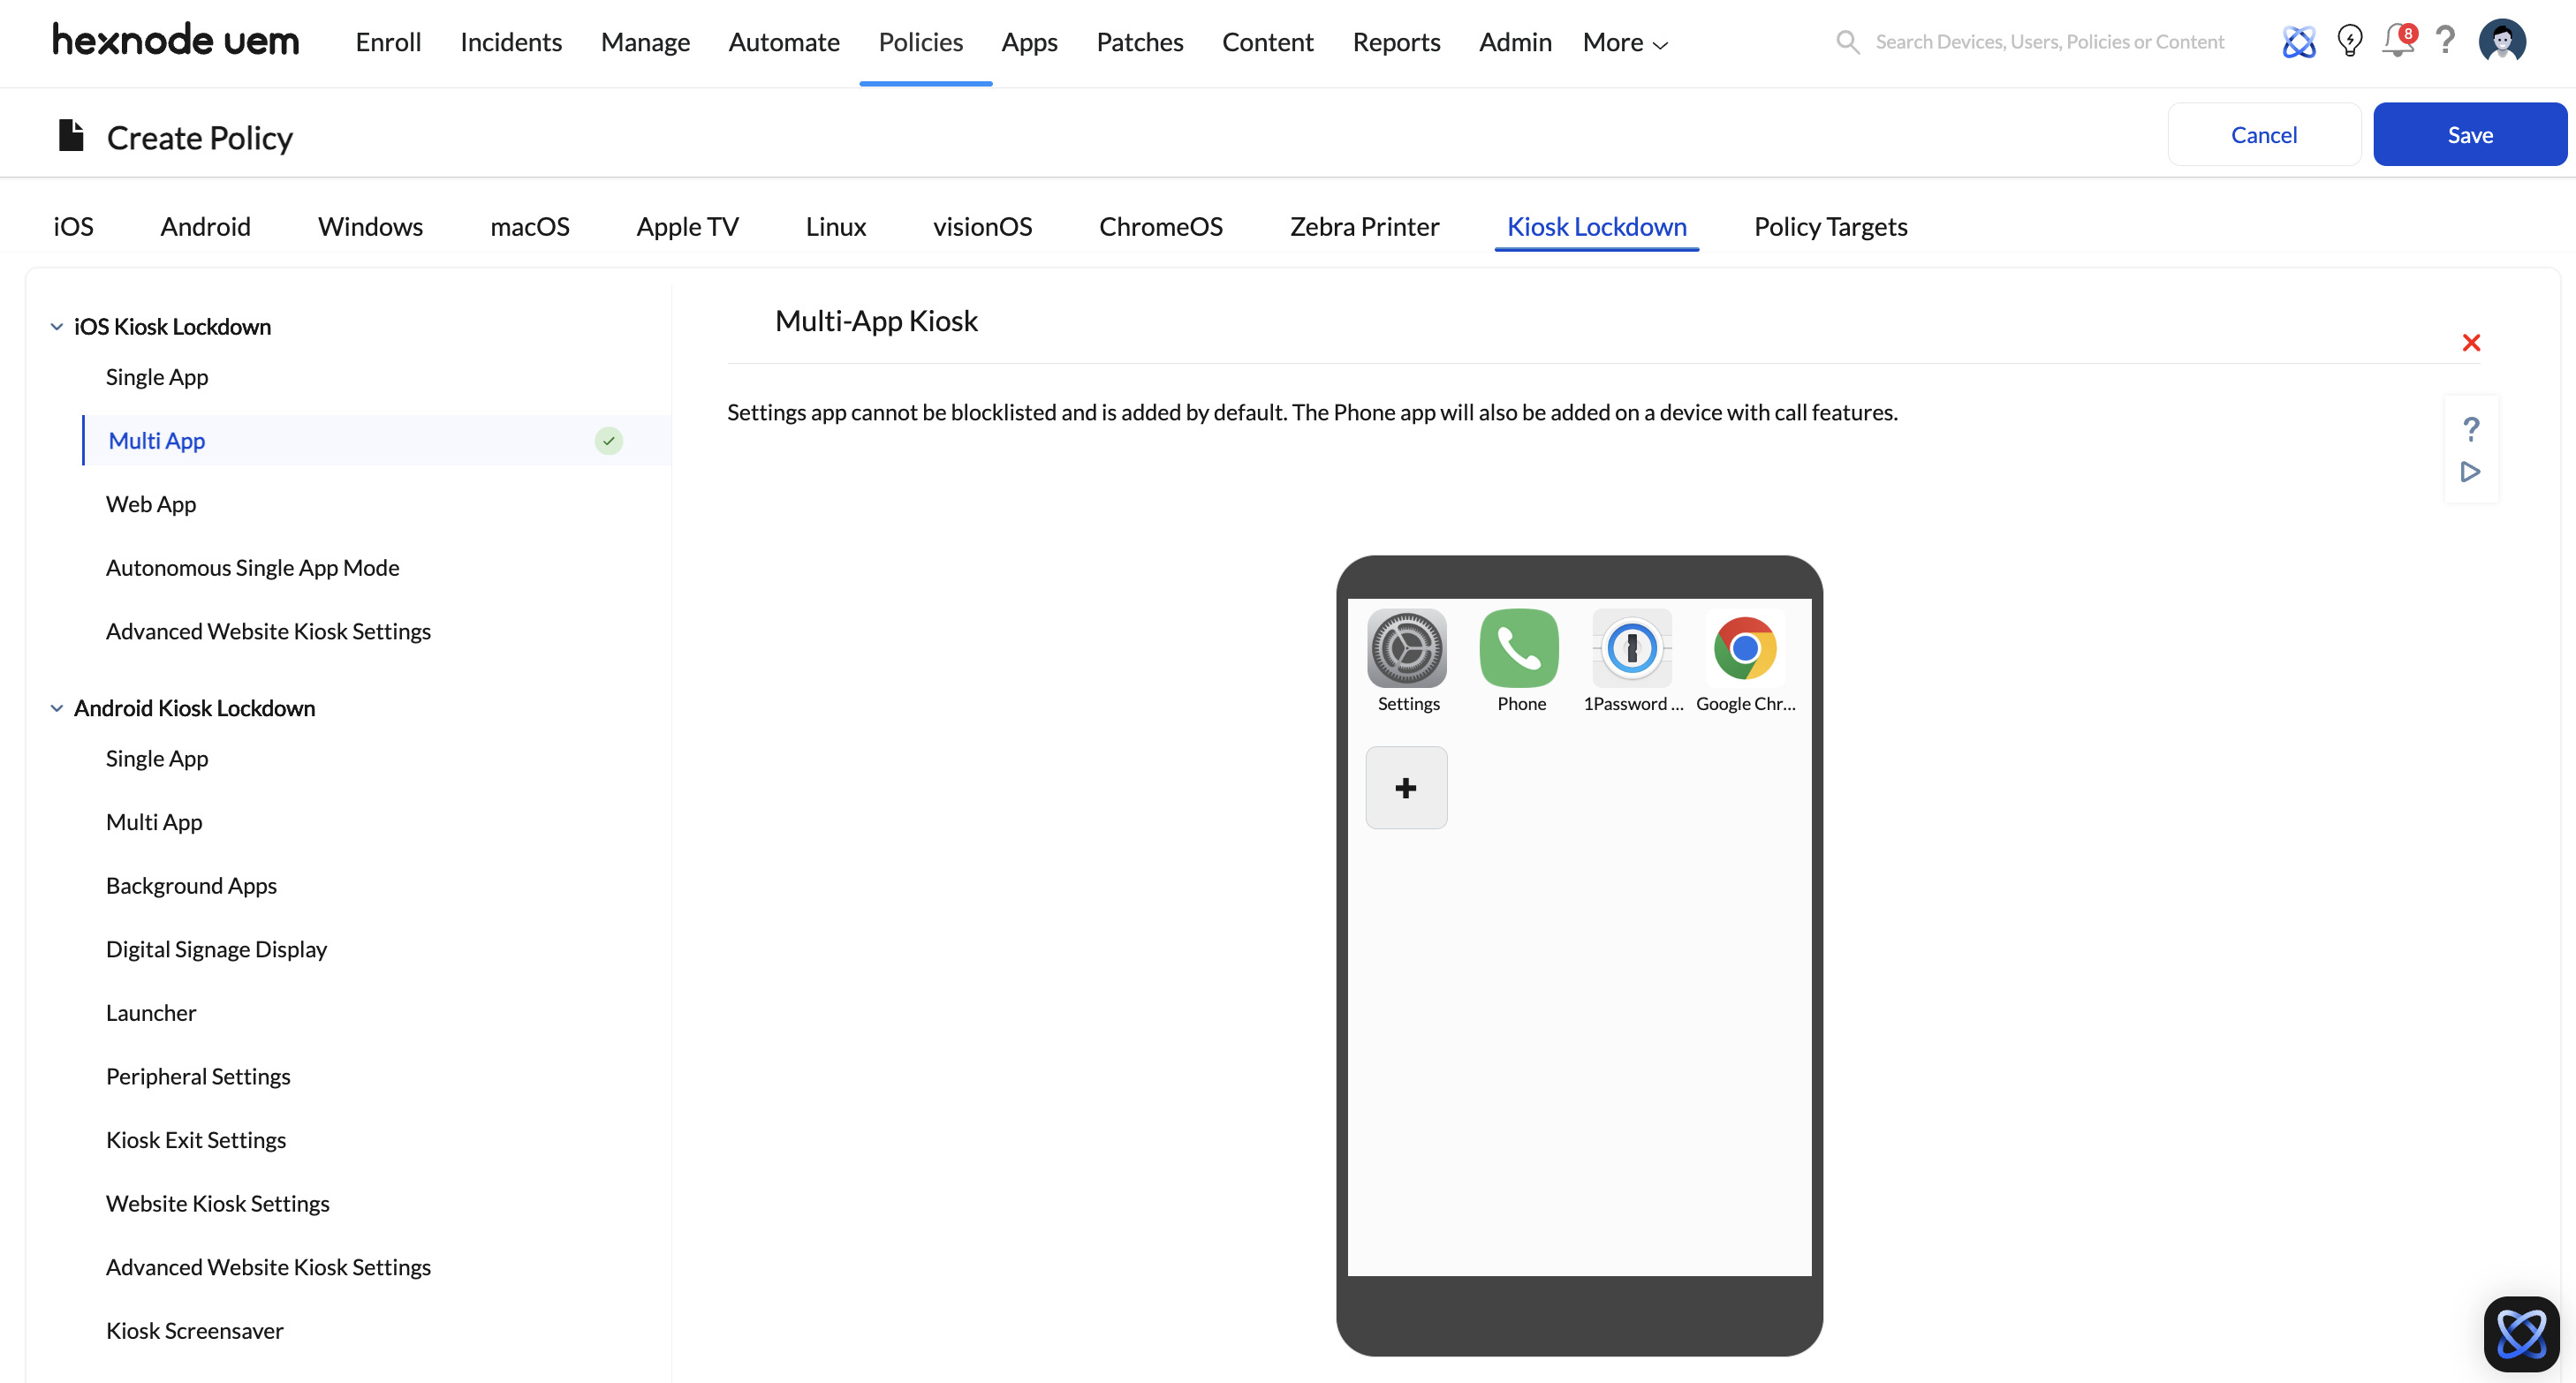
Task: Switch to the Android platform tab
Action: (x=205, y=227)
